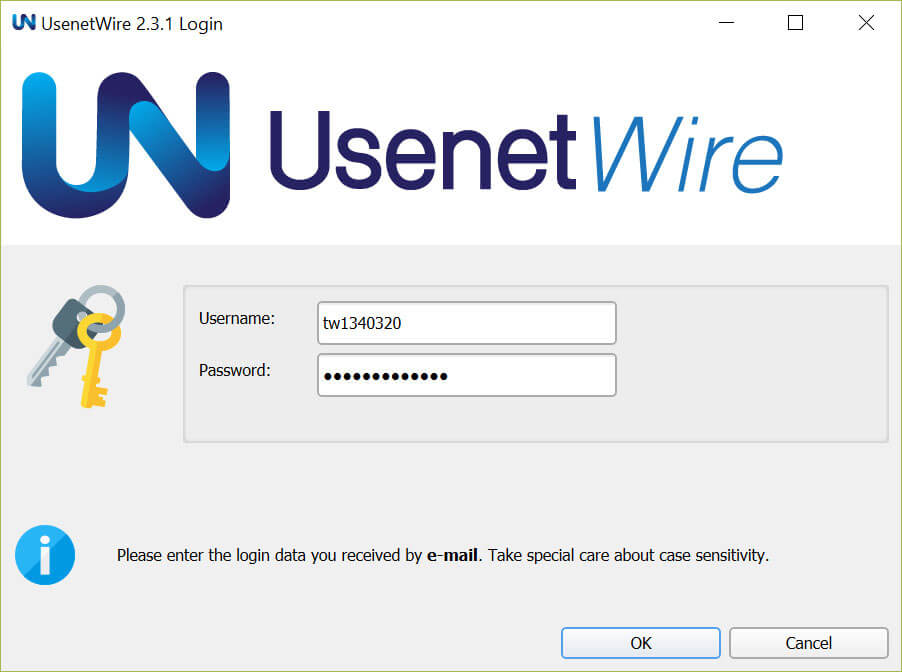Screen dimensions: 902x672
Task: Click empty space below the Password field
Action: point(466,418)
